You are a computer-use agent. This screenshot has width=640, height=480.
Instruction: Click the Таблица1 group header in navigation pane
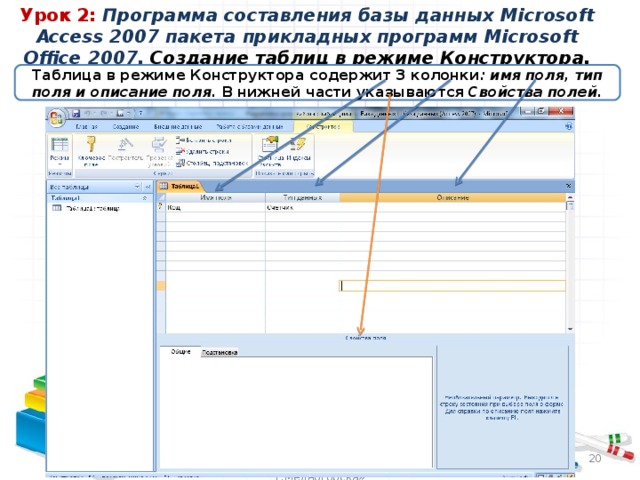click(99, 198)
